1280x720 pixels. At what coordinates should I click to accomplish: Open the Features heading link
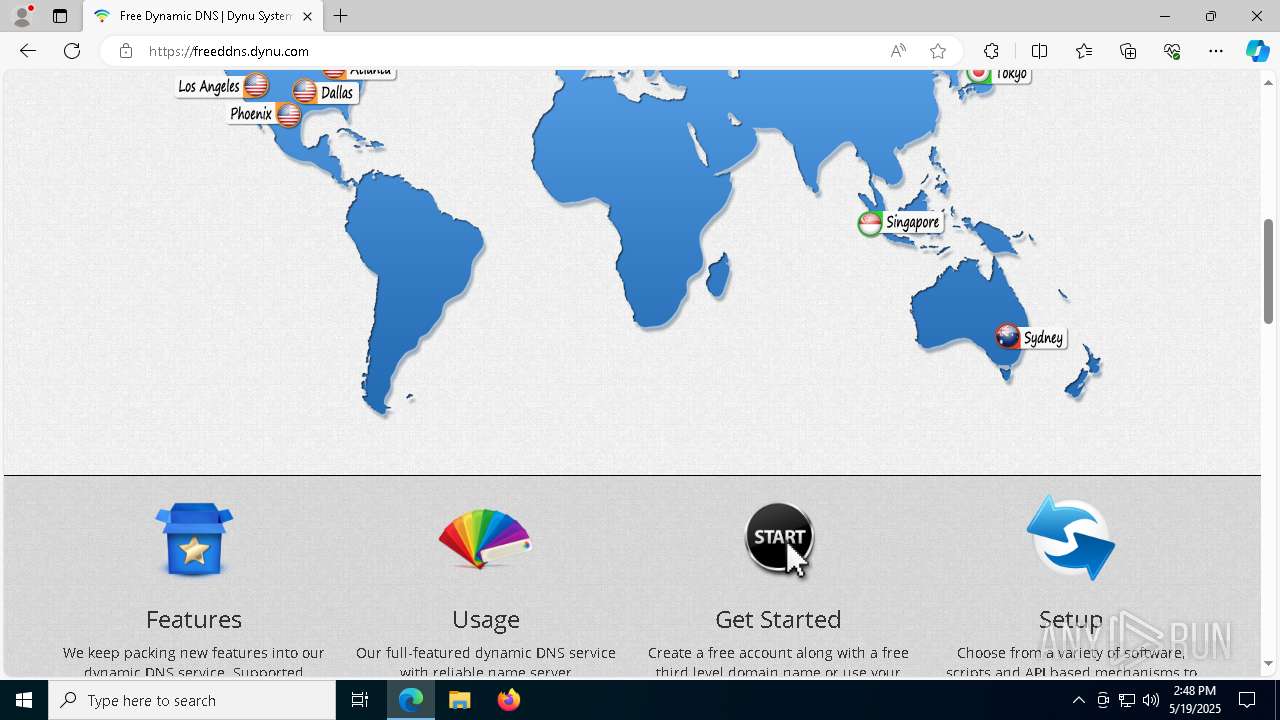(194, 619)
